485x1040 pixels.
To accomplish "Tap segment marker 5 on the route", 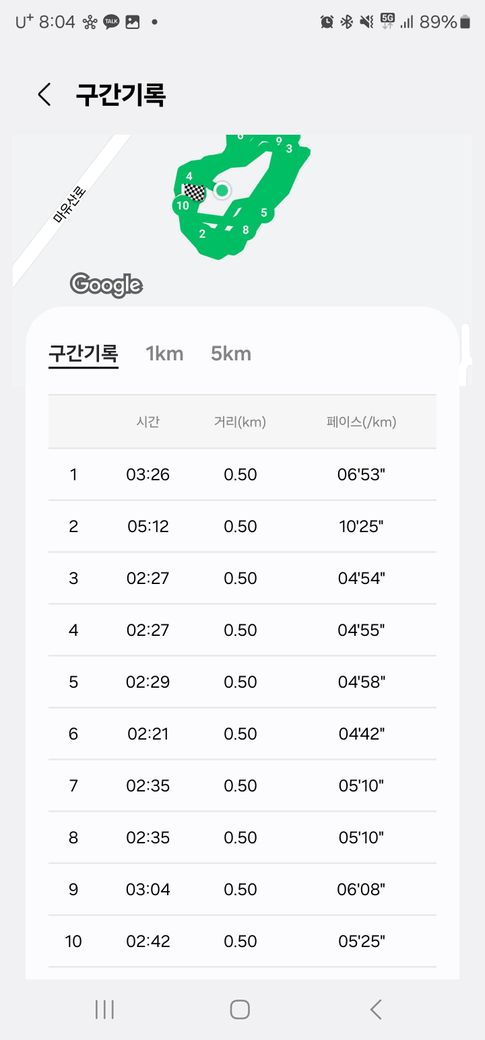I will tap(263, 212).
